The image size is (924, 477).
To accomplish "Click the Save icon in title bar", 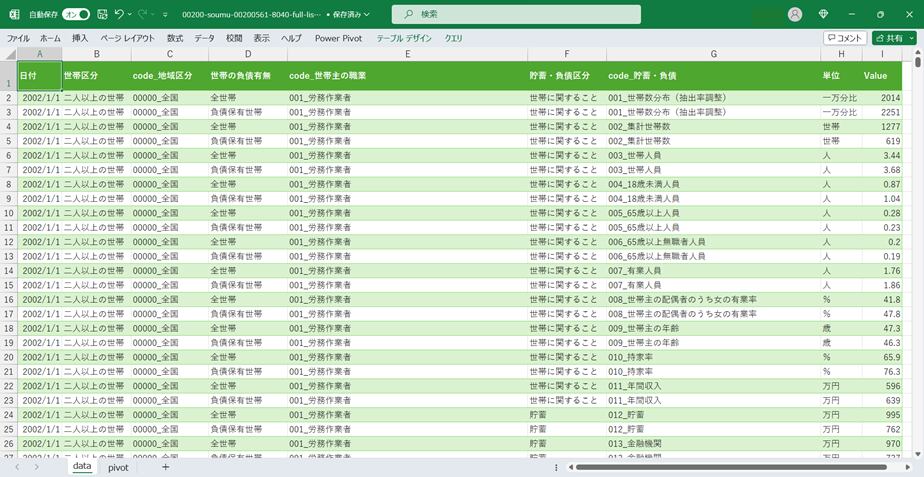I will point(102,15).
